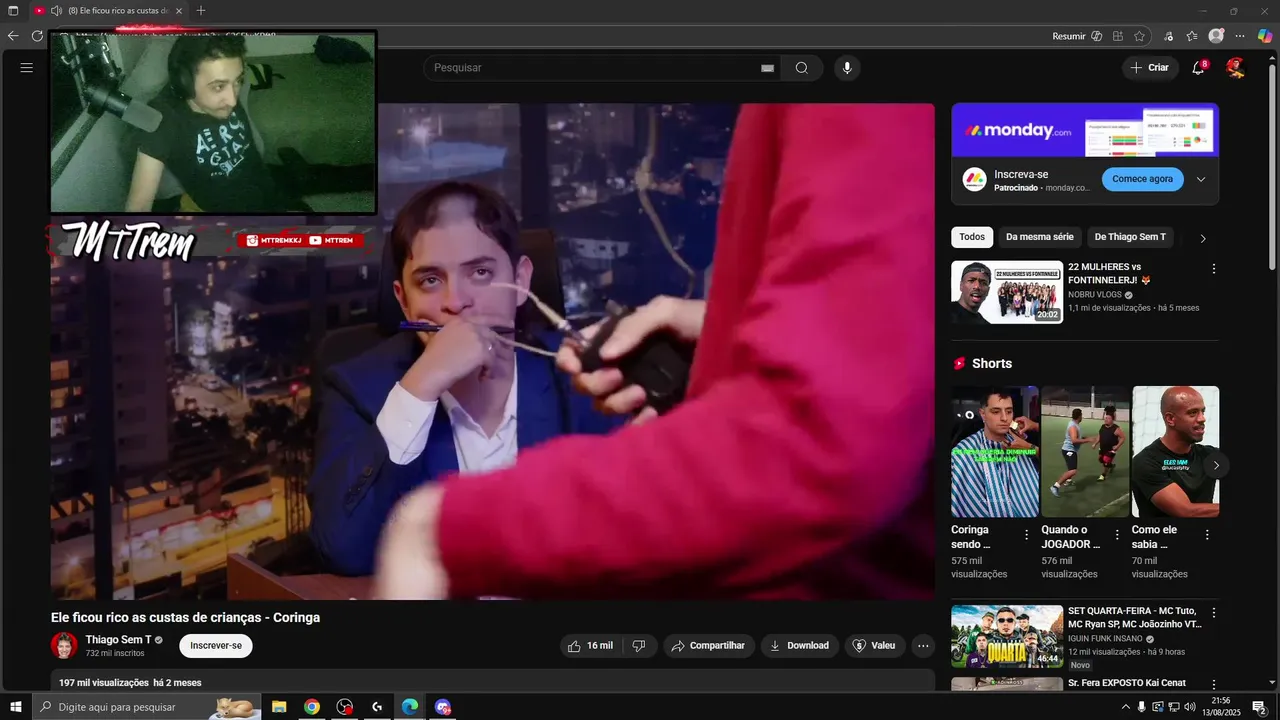
Task: Click the Windows taskbar search box
Action: coord(146,707)
